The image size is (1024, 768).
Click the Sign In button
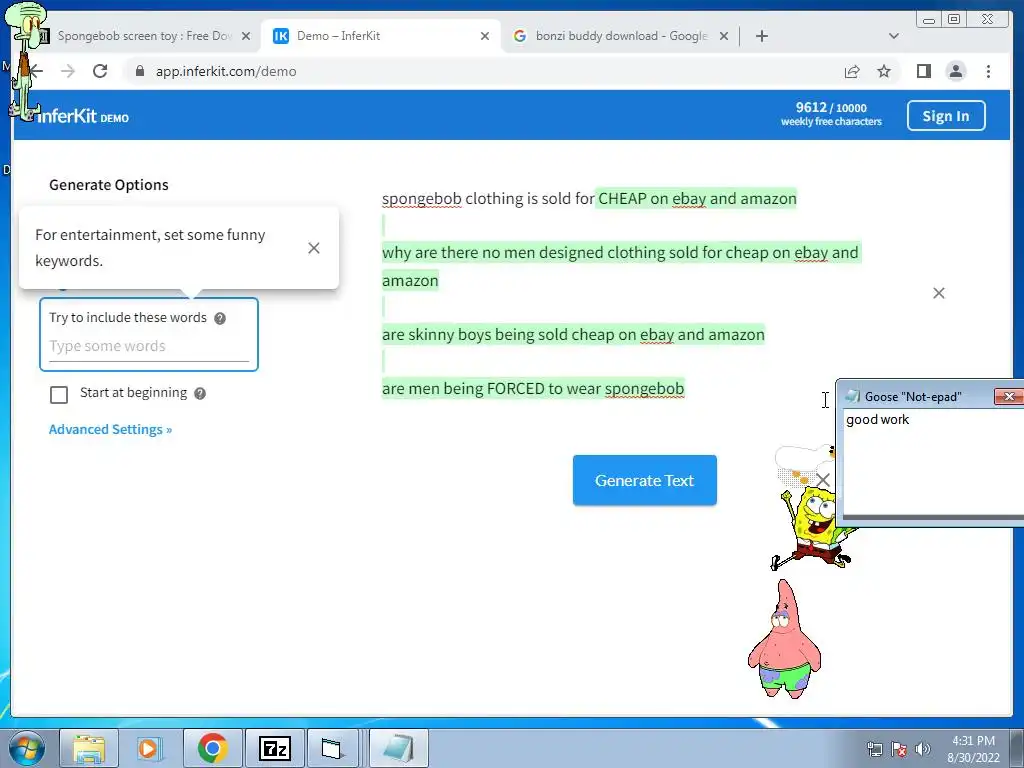[946, 116]
